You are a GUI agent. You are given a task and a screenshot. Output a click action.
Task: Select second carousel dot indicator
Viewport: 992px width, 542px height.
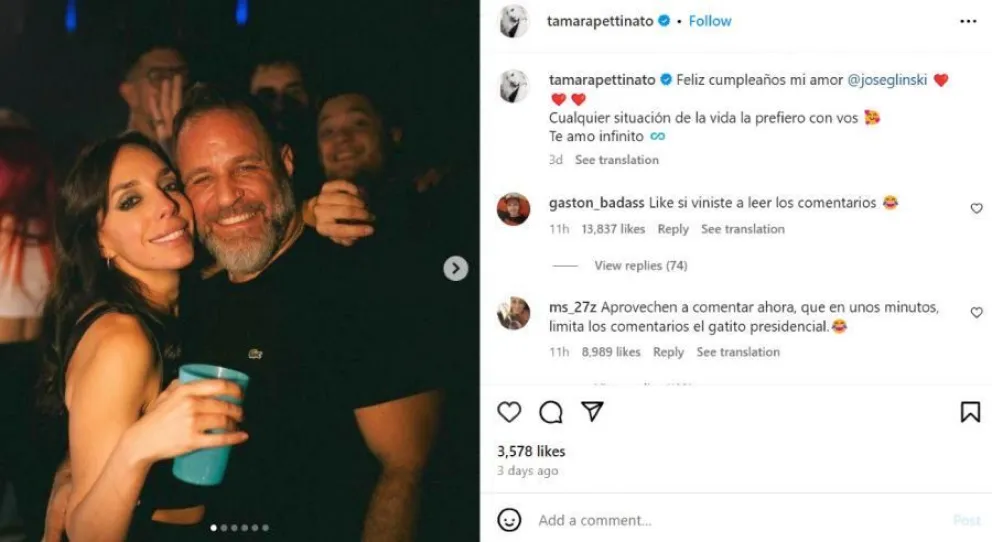pos(224,527)
